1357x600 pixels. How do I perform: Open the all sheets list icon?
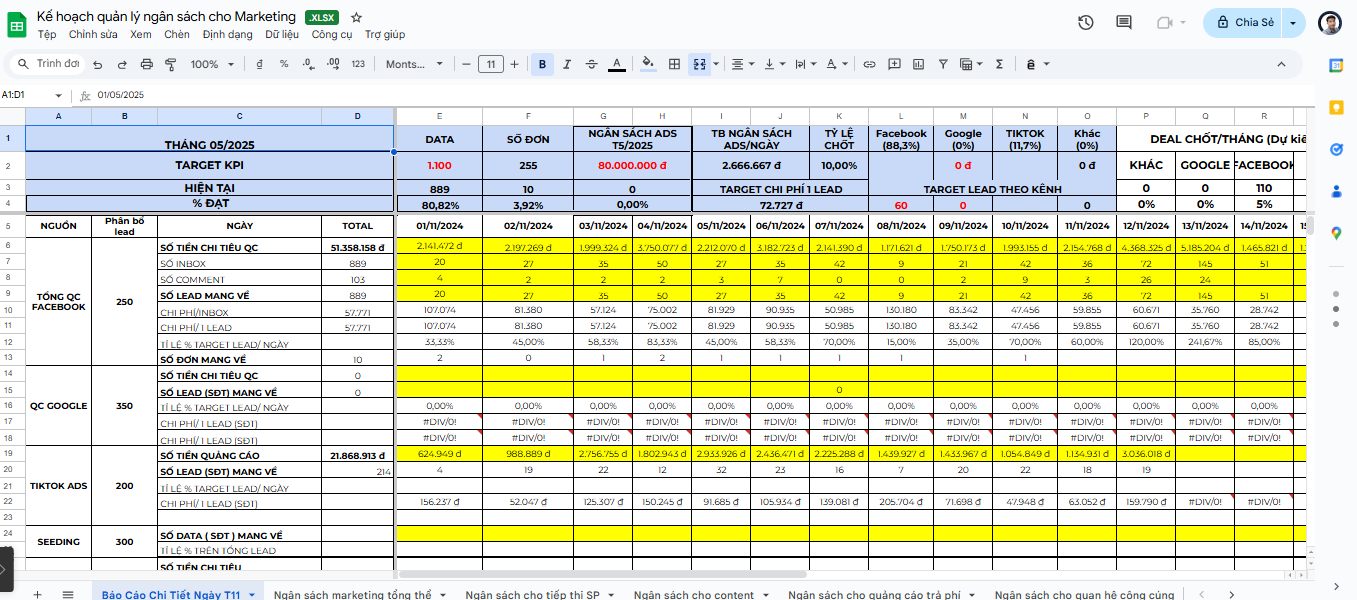coord(68,594)
